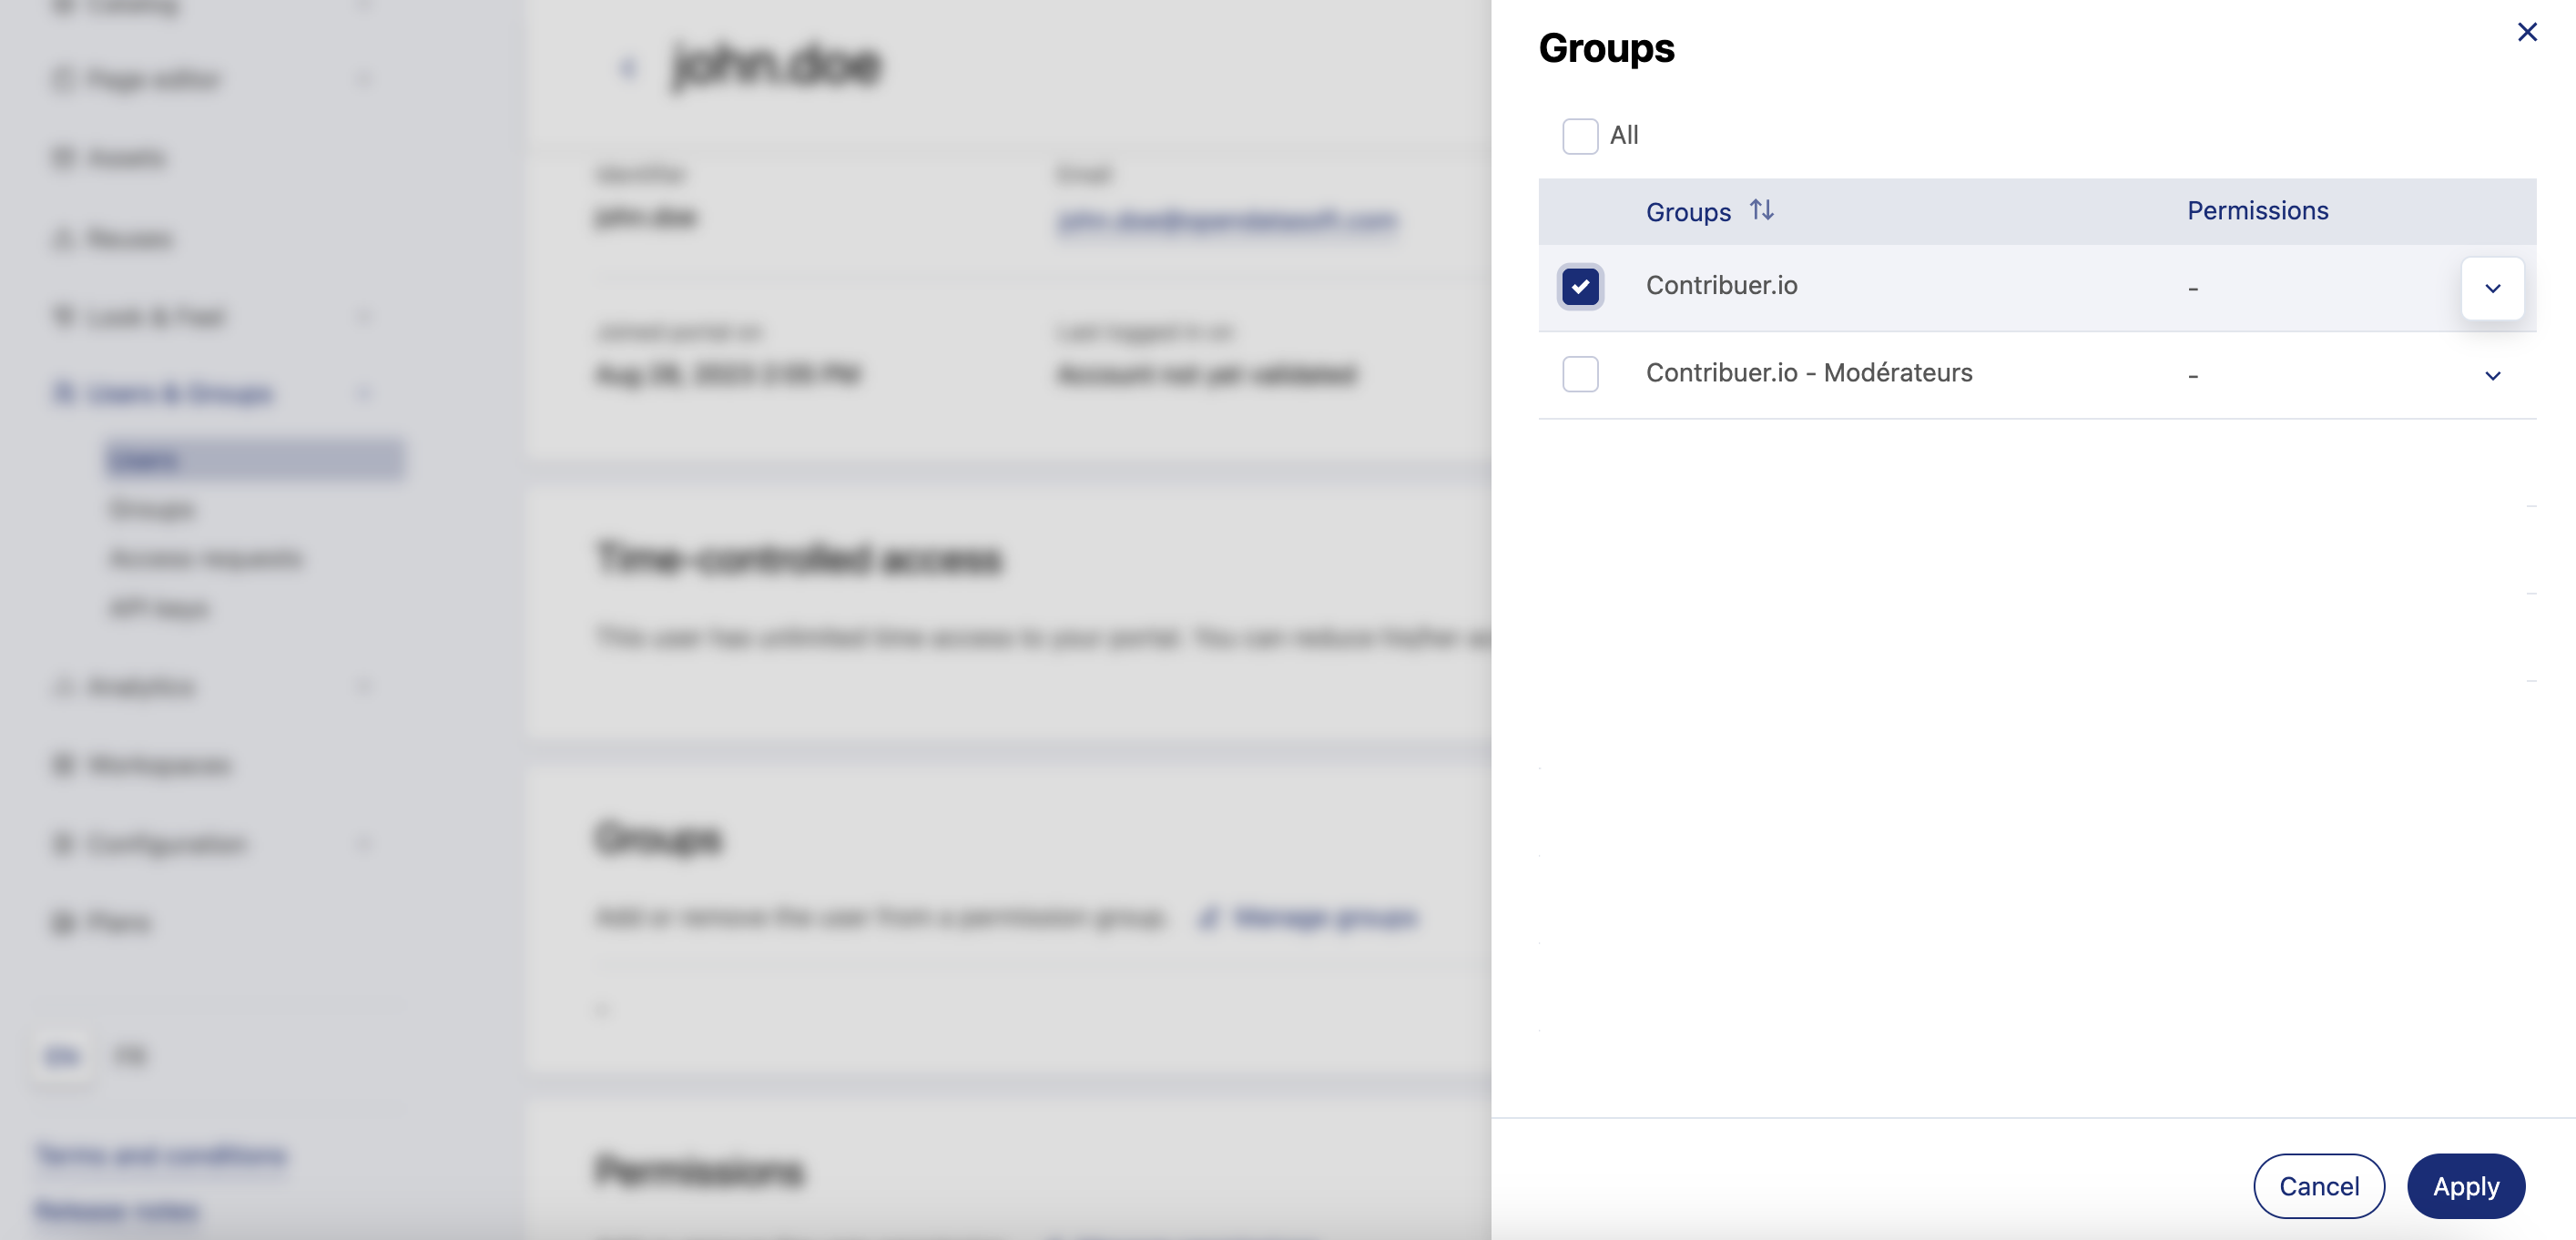Uncheck the Contribuer.io group checkbox

click(x=1580, y=287)
